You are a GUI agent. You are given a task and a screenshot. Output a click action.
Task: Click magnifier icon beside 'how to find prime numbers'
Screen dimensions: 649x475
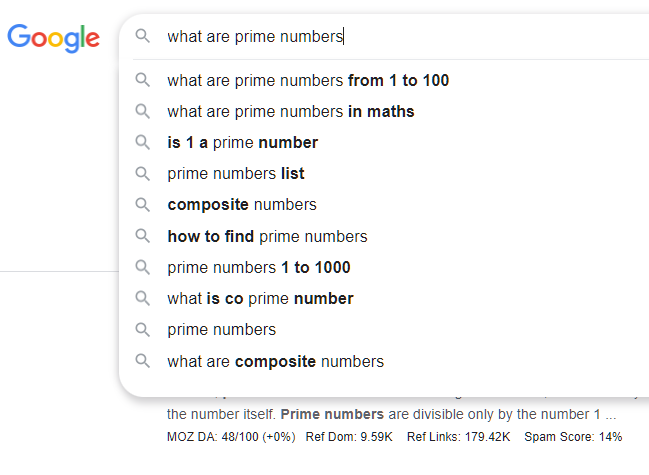click(143, 236)
